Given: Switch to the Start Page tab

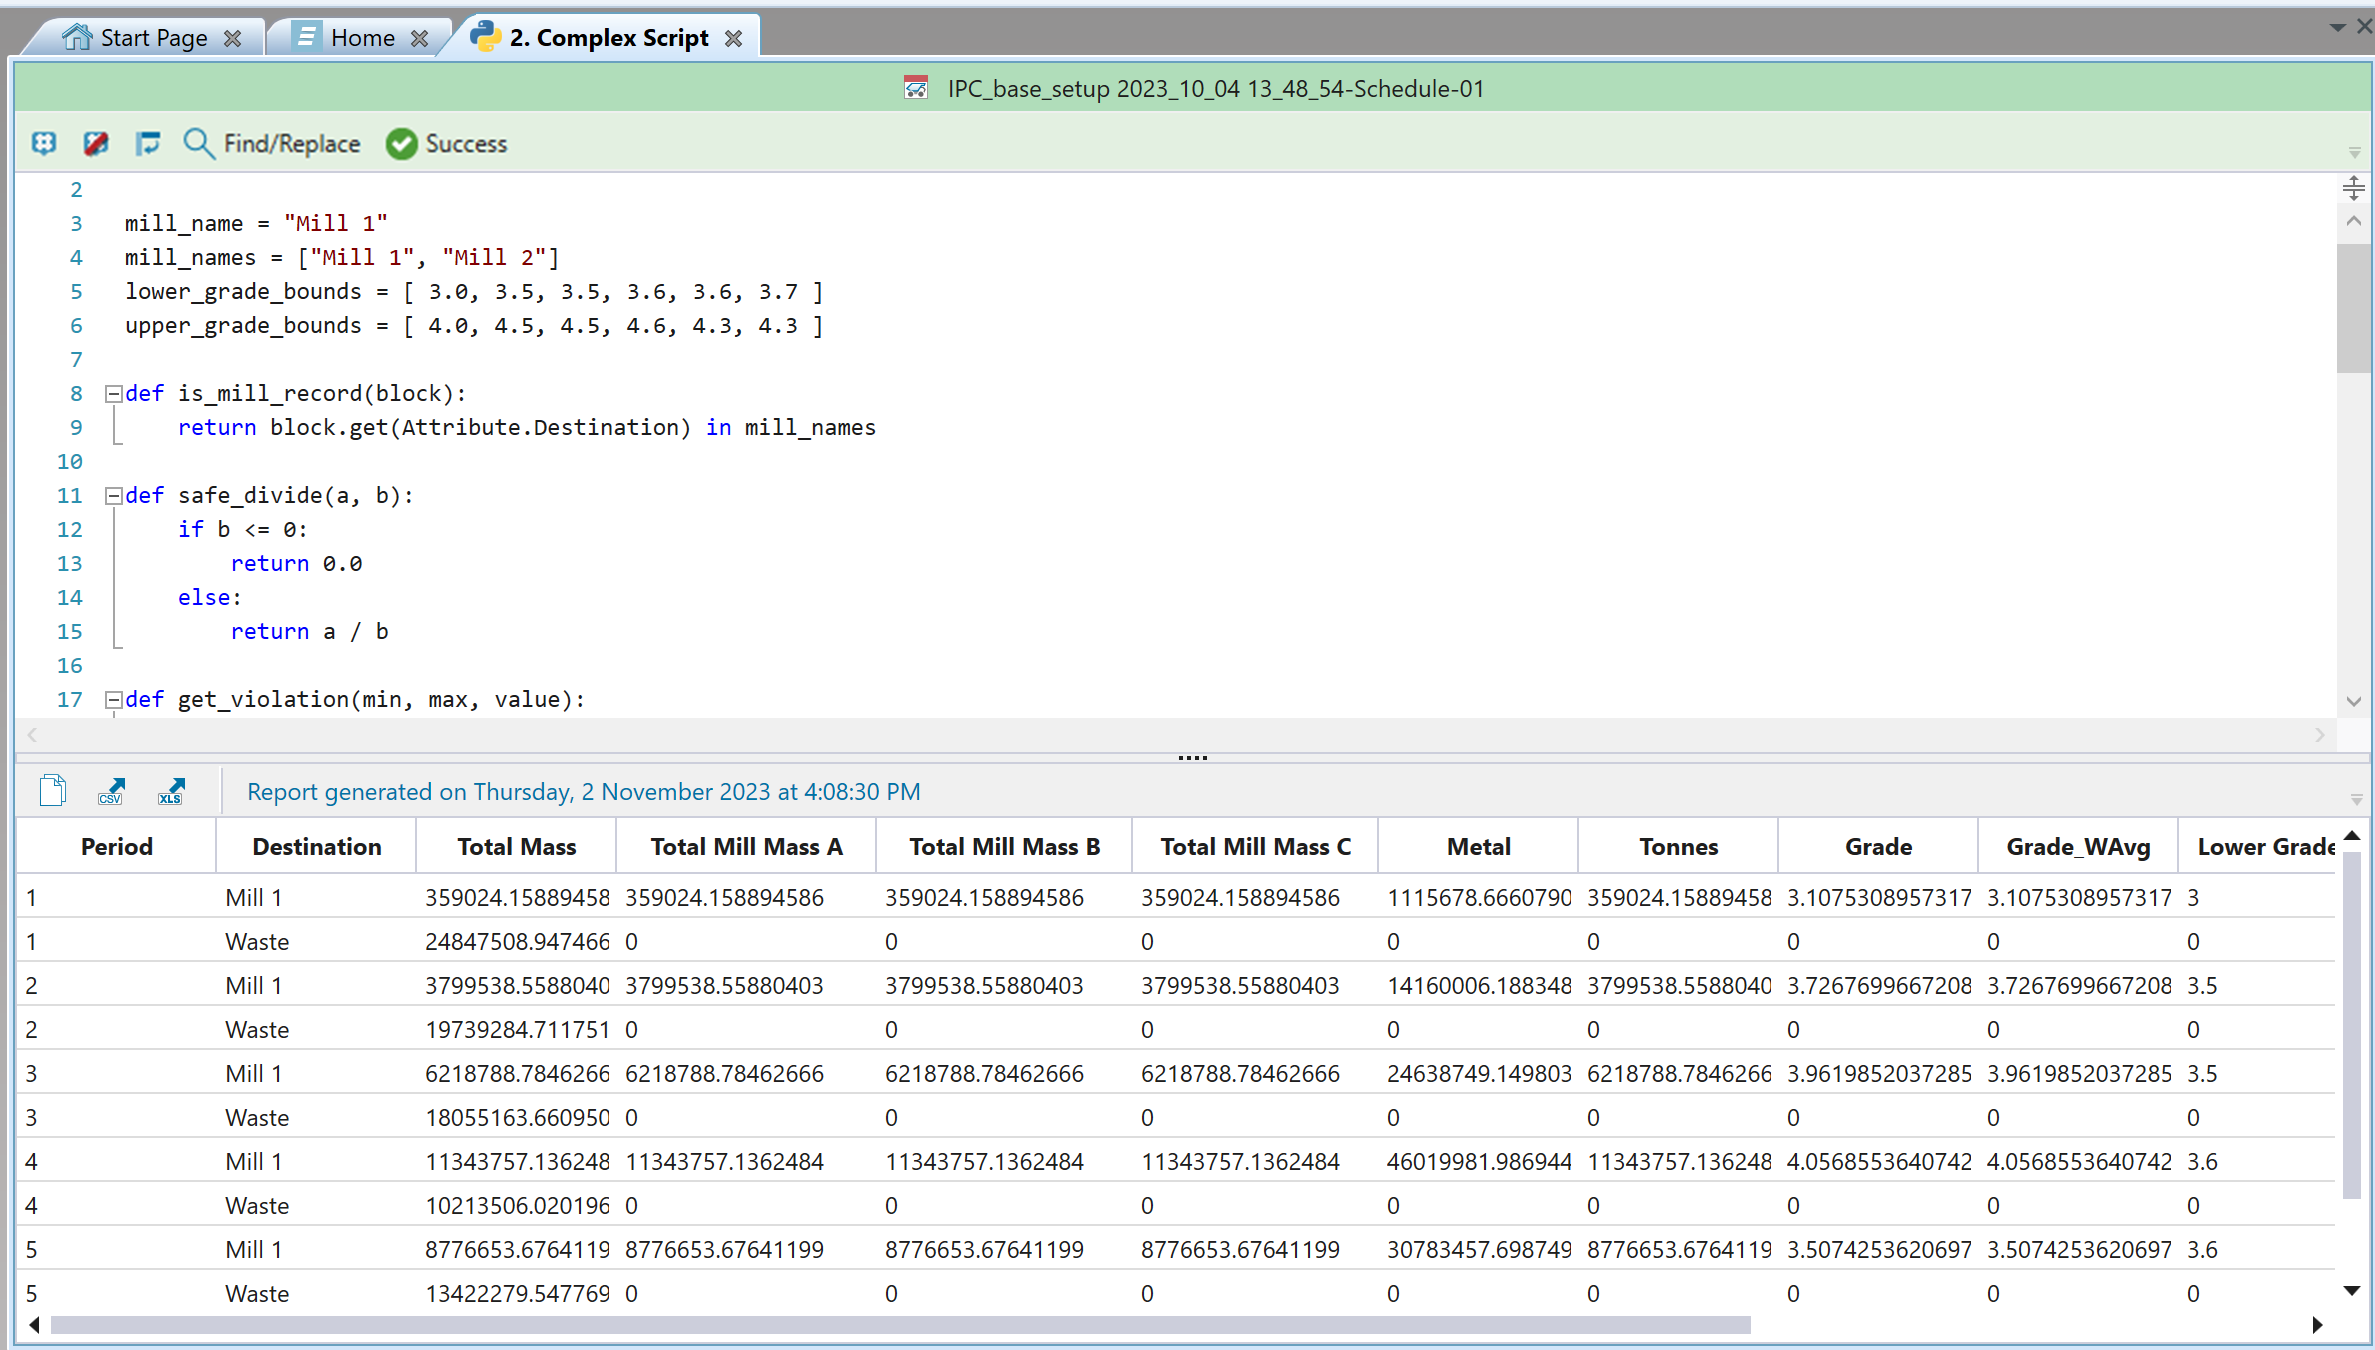Looking at the screenshot, I should coord(153,38).
